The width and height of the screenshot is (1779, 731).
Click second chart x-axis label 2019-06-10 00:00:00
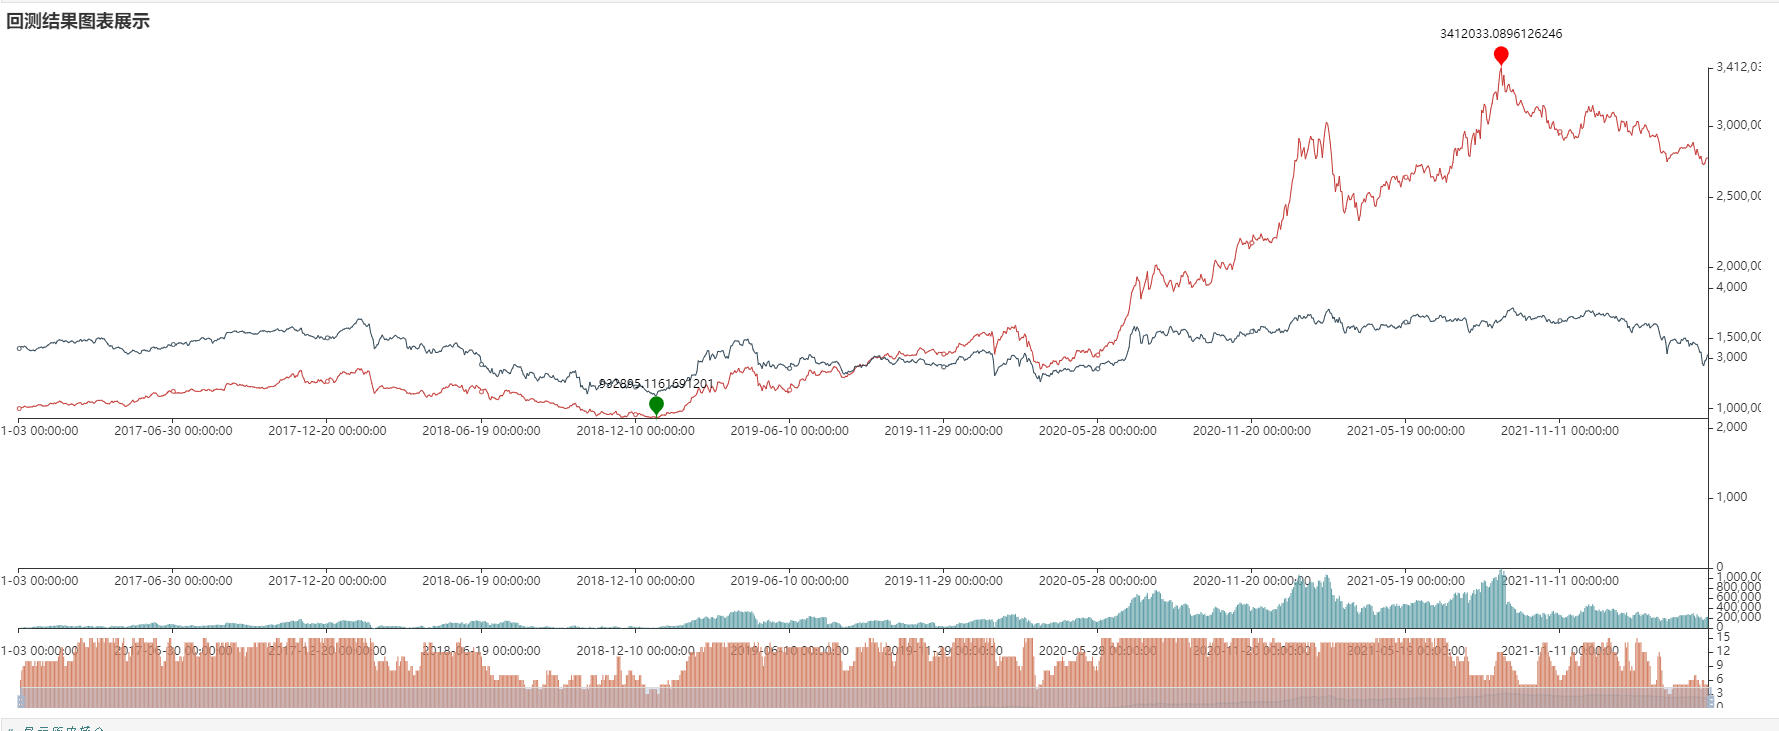point(789,581)
